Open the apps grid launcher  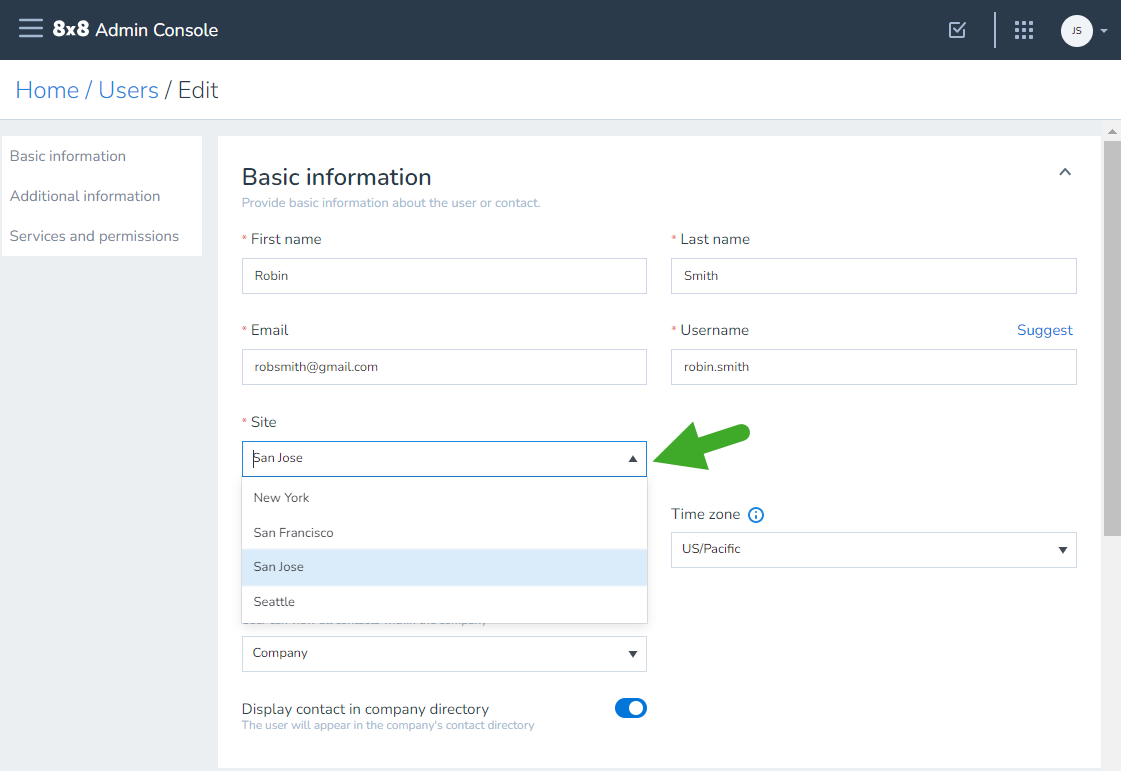(x=1024, y=30)
